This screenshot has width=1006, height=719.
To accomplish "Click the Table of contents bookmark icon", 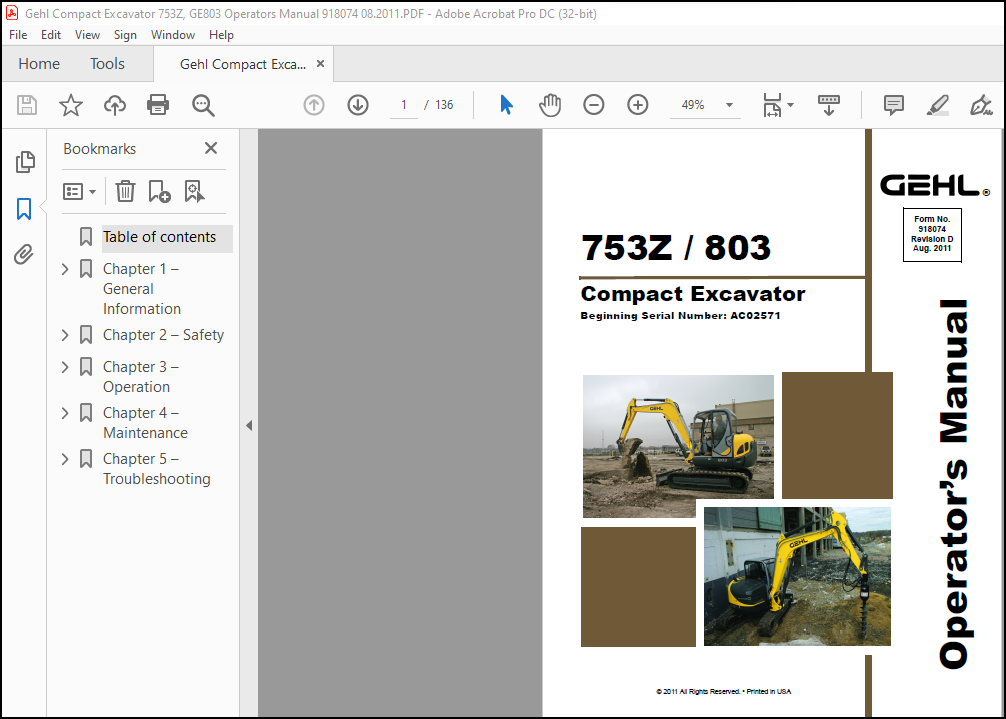I will pos(85,237).
